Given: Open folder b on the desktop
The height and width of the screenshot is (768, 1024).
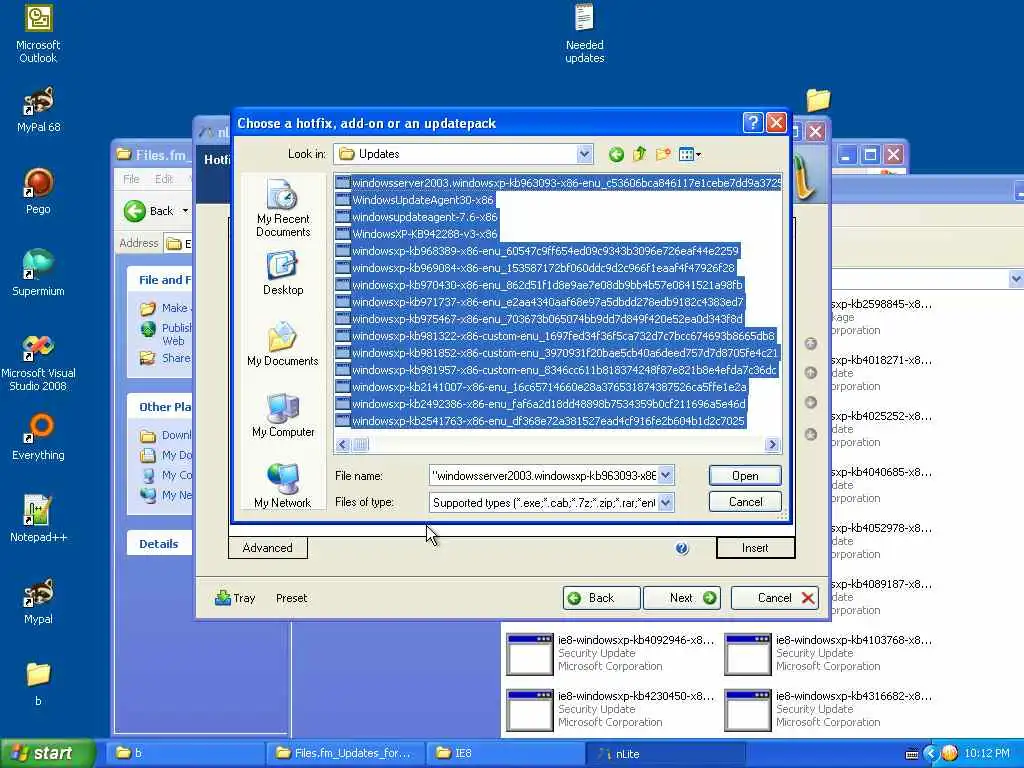Looking at the screenshot, I should pyautogui.click(x=38, y=684).
